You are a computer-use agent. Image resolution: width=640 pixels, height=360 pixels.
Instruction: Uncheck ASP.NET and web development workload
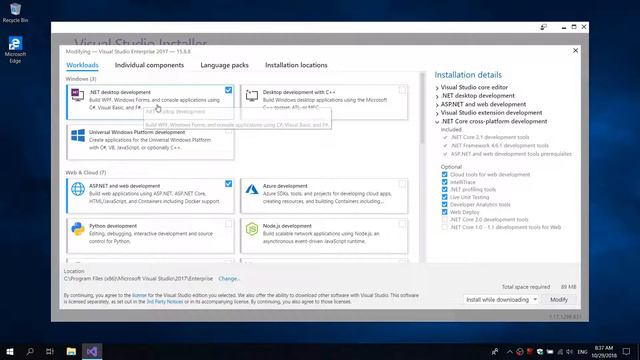tap(229, 184)
